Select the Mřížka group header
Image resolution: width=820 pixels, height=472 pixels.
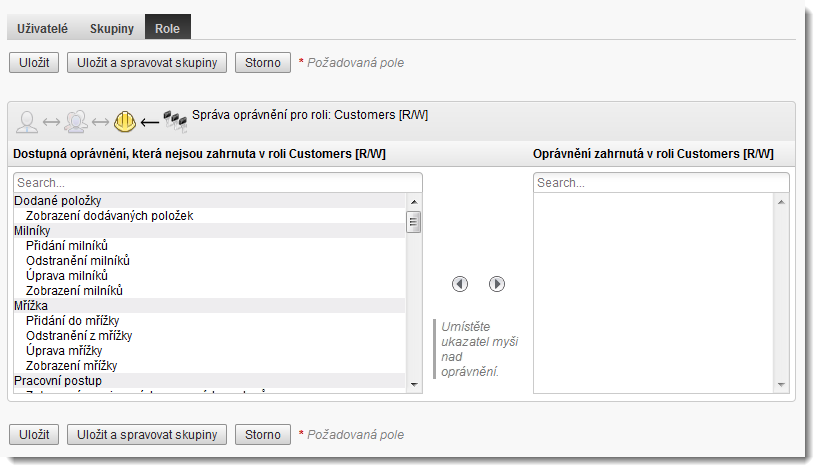point(209,306)
